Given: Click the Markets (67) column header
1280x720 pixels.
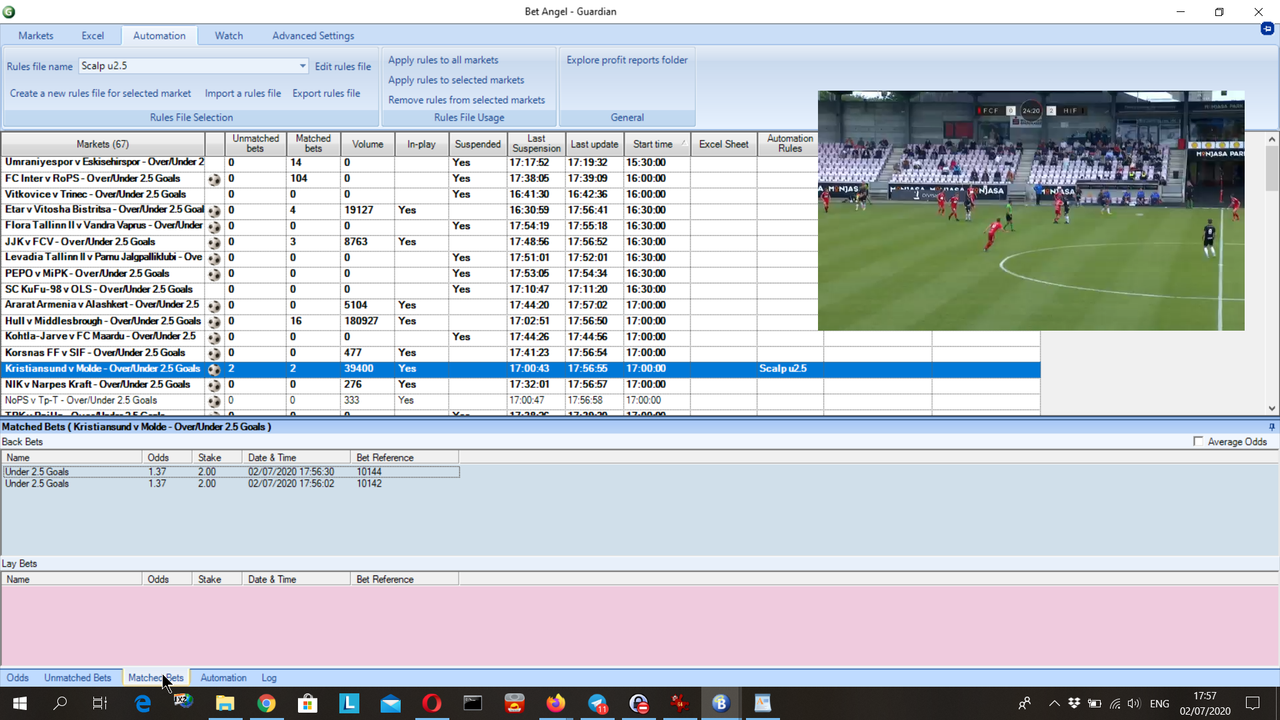Looking at the screenshot, I should (x=103, y=144).
